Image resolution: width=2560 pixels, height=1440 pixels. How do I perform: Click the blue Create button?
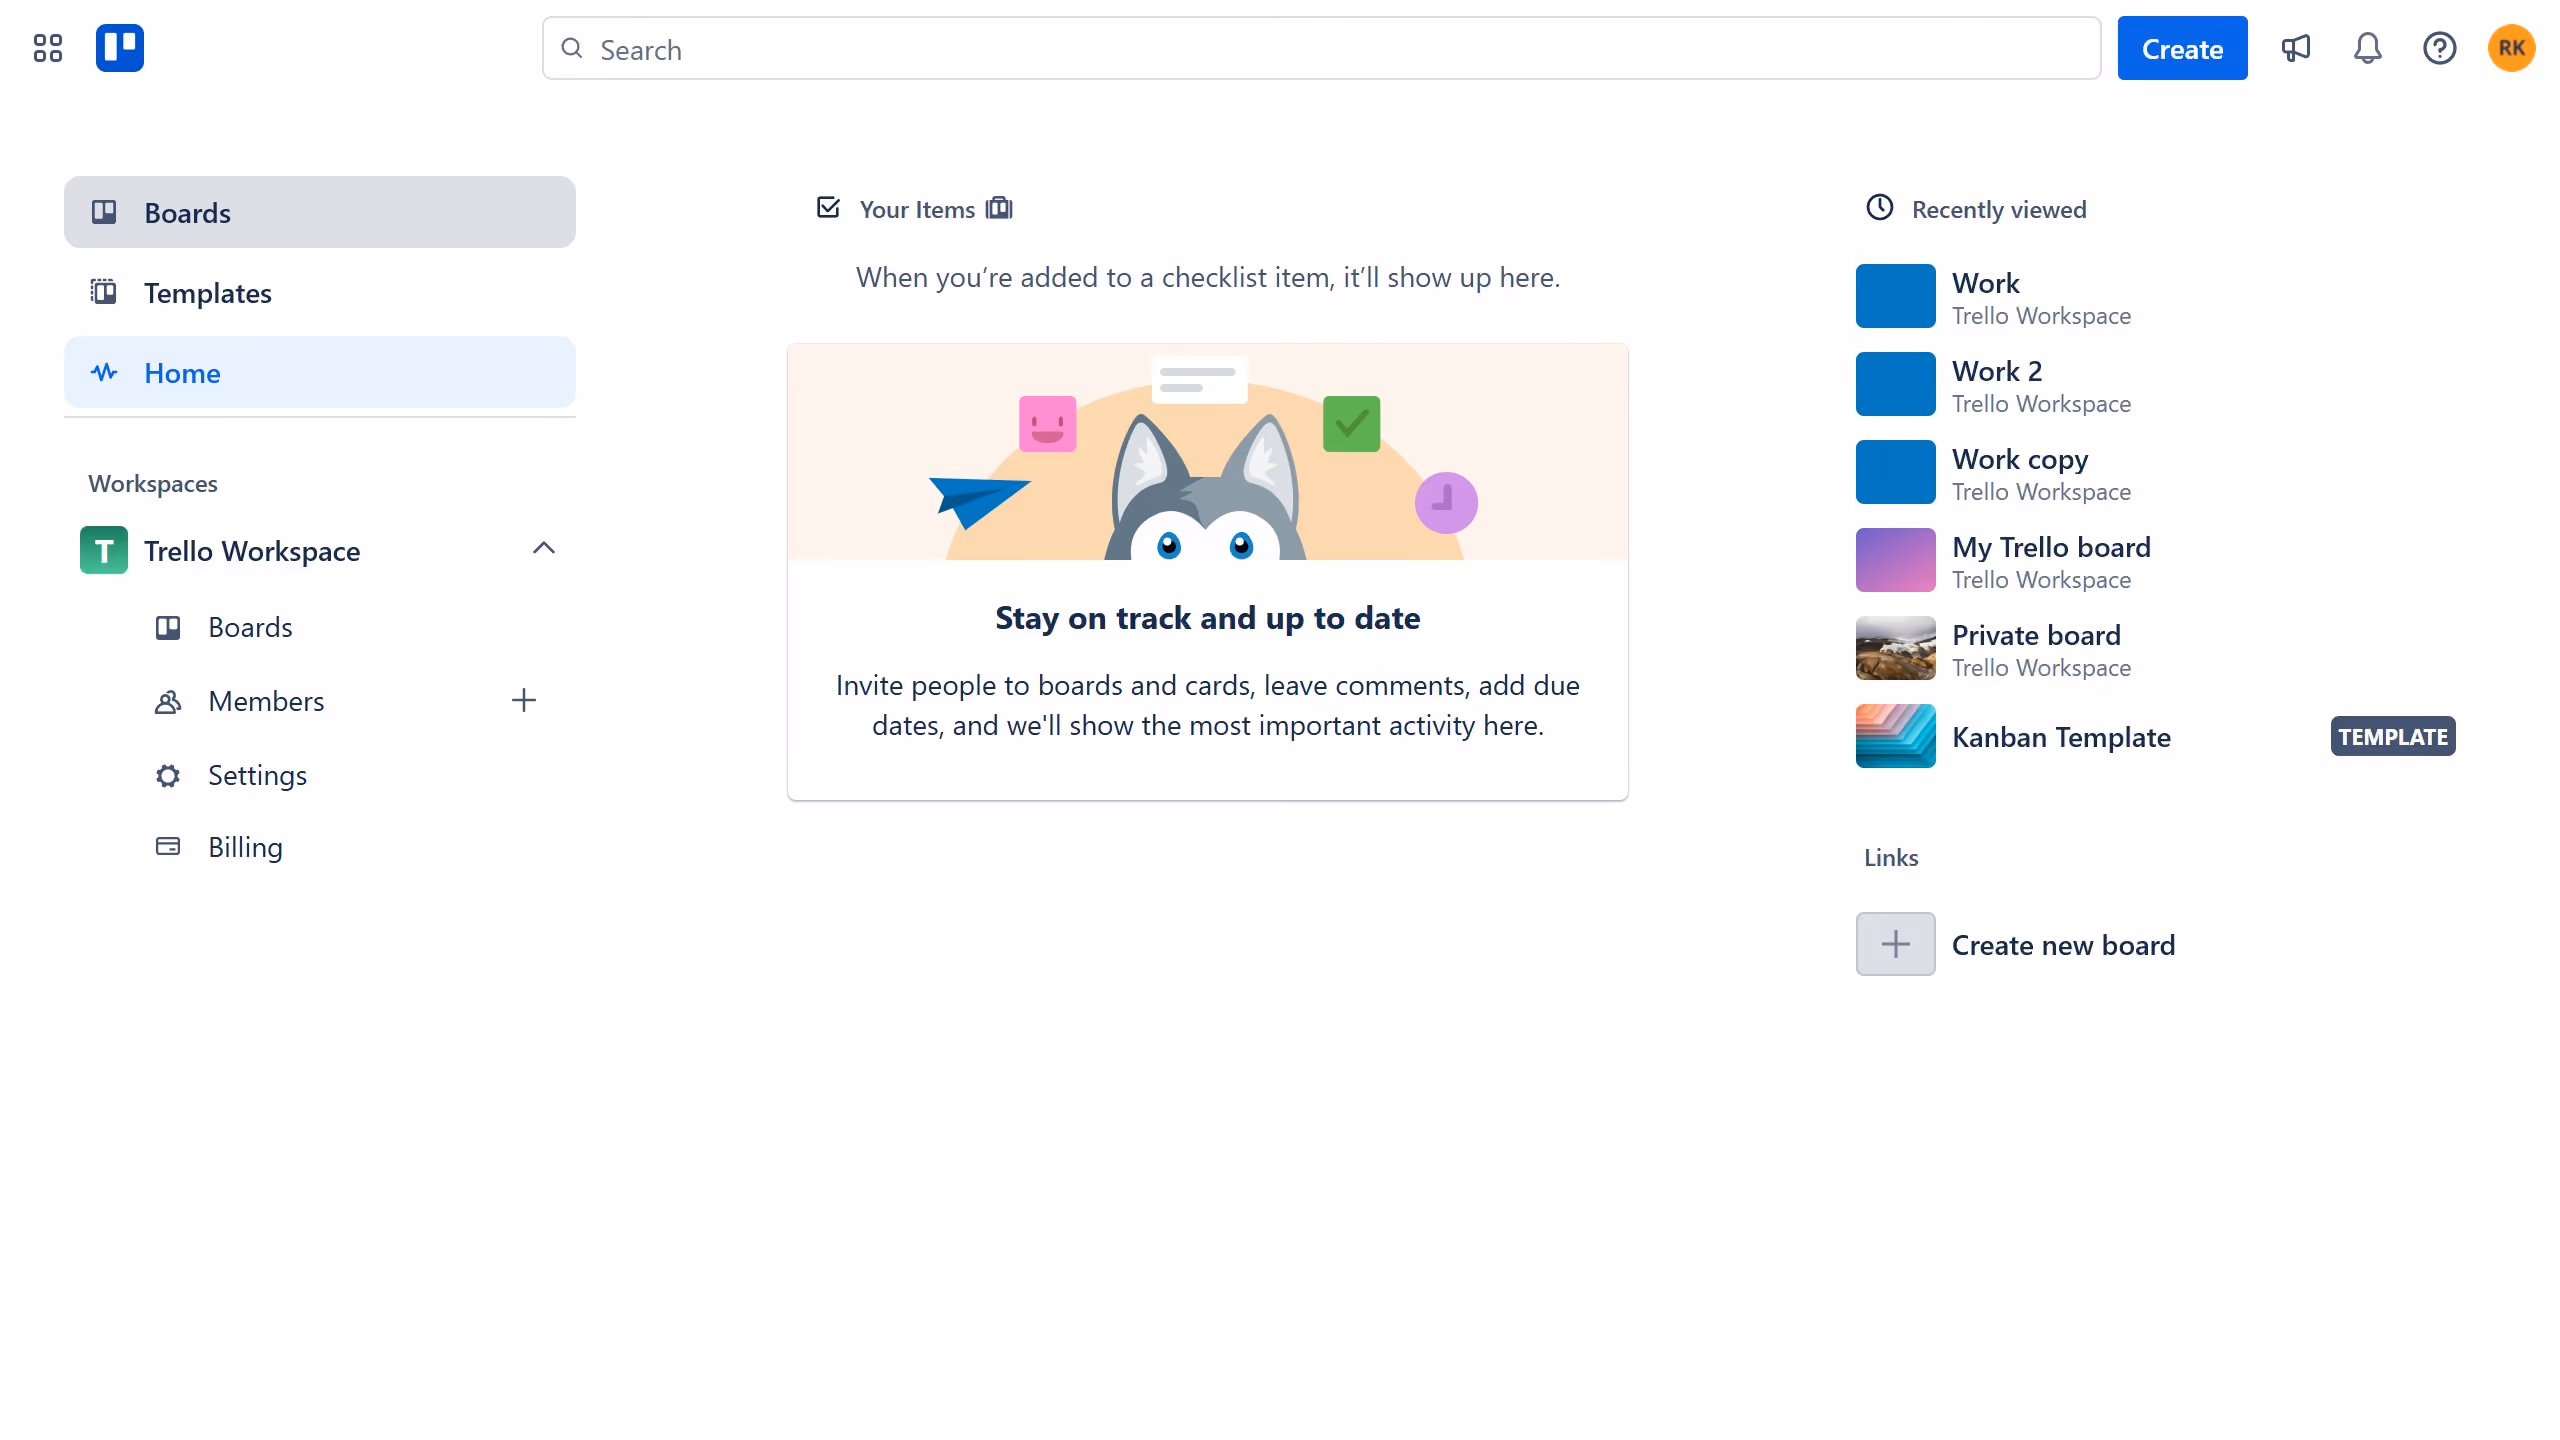pos(2182,48)
